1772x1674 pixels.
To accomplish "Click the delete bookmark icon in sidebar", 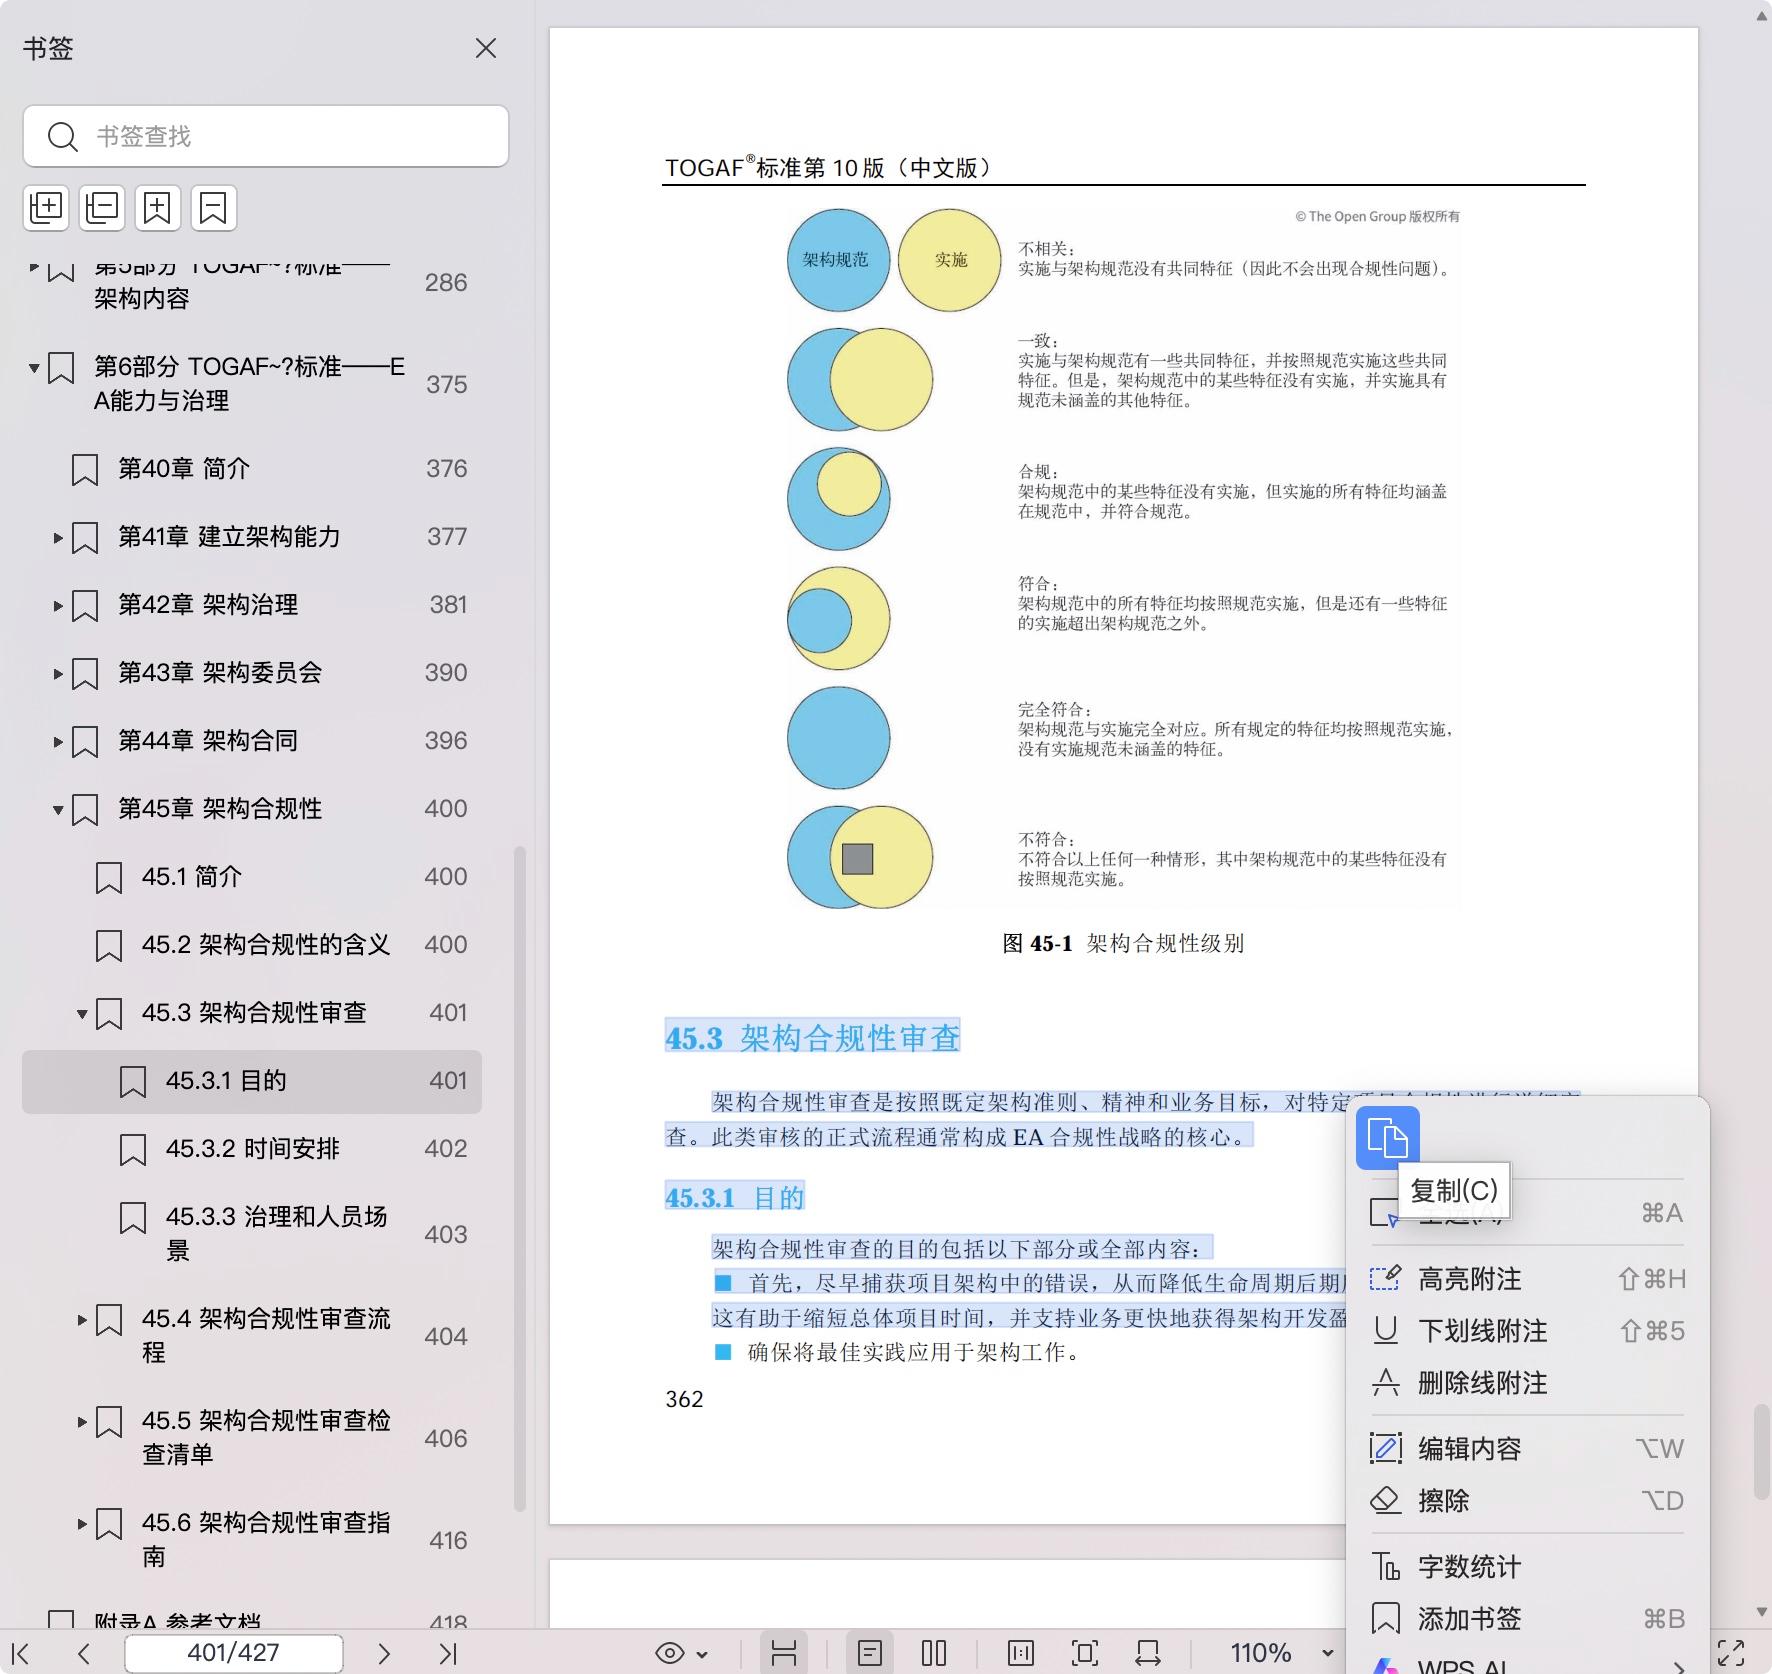I will click(x=213, y=208).
